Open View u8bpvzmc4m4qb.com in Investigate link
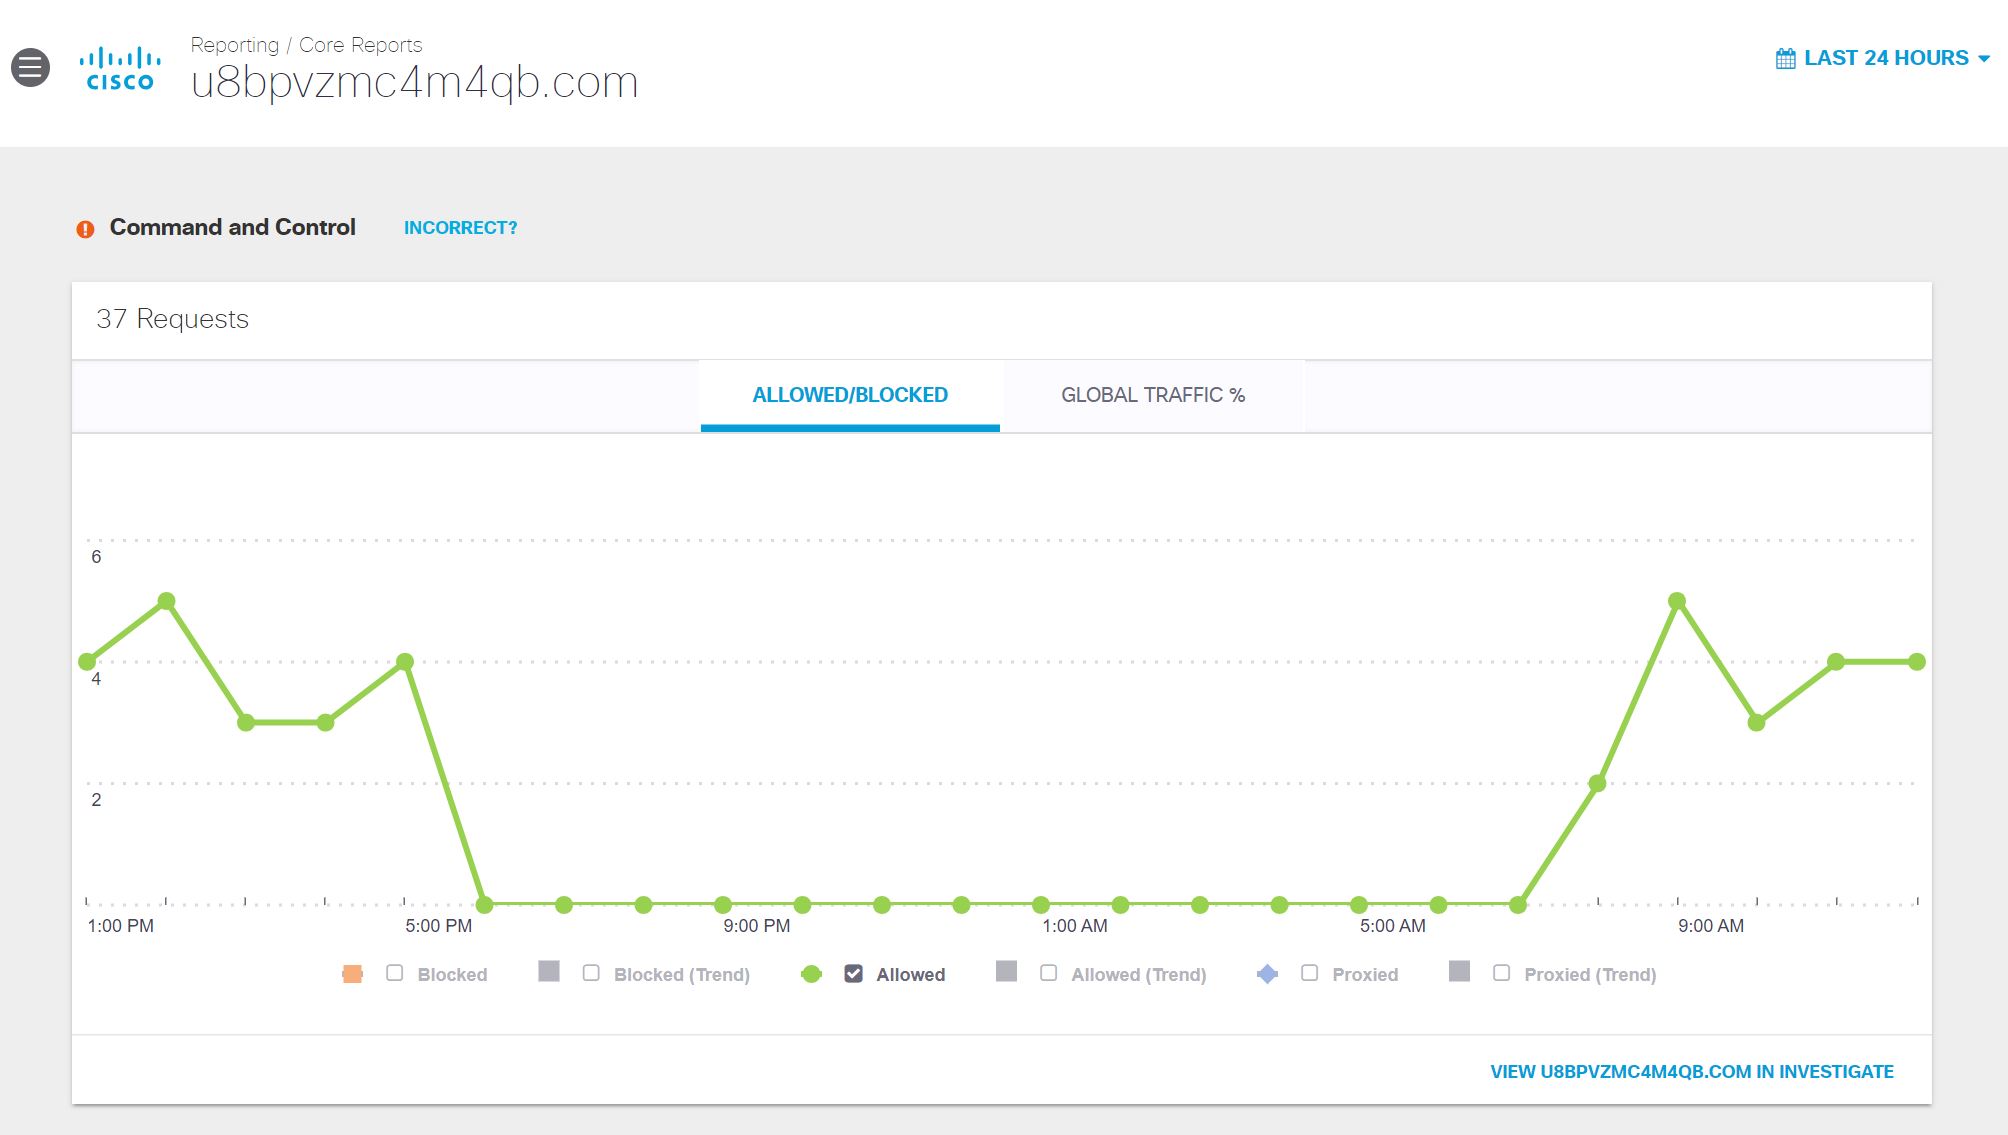 (1691, 1072)
